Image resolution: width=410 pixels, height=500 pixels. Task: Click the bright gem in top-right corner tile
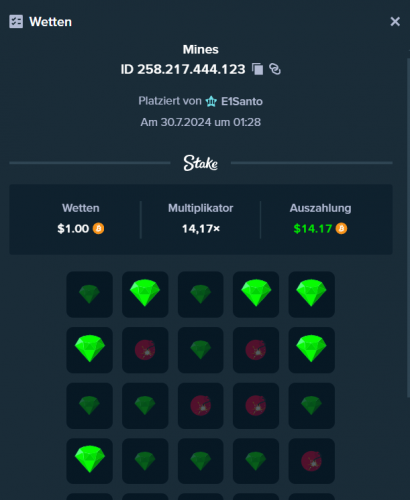(311, 294)
